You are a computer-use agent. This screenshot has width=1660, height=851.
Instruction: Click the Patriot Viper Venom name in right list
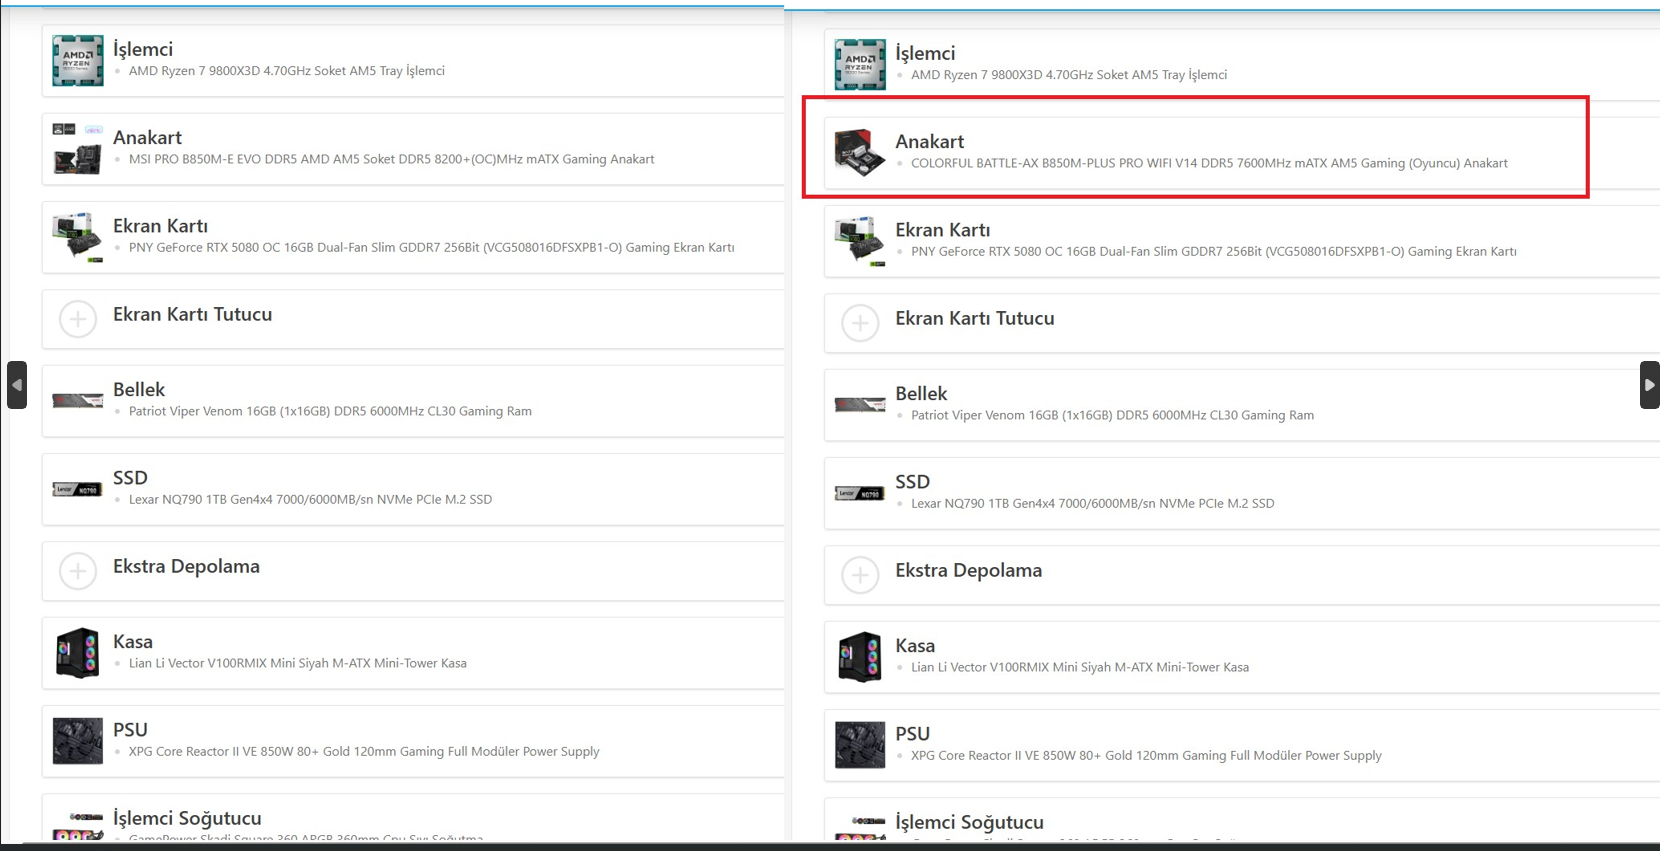(1112, 415)
